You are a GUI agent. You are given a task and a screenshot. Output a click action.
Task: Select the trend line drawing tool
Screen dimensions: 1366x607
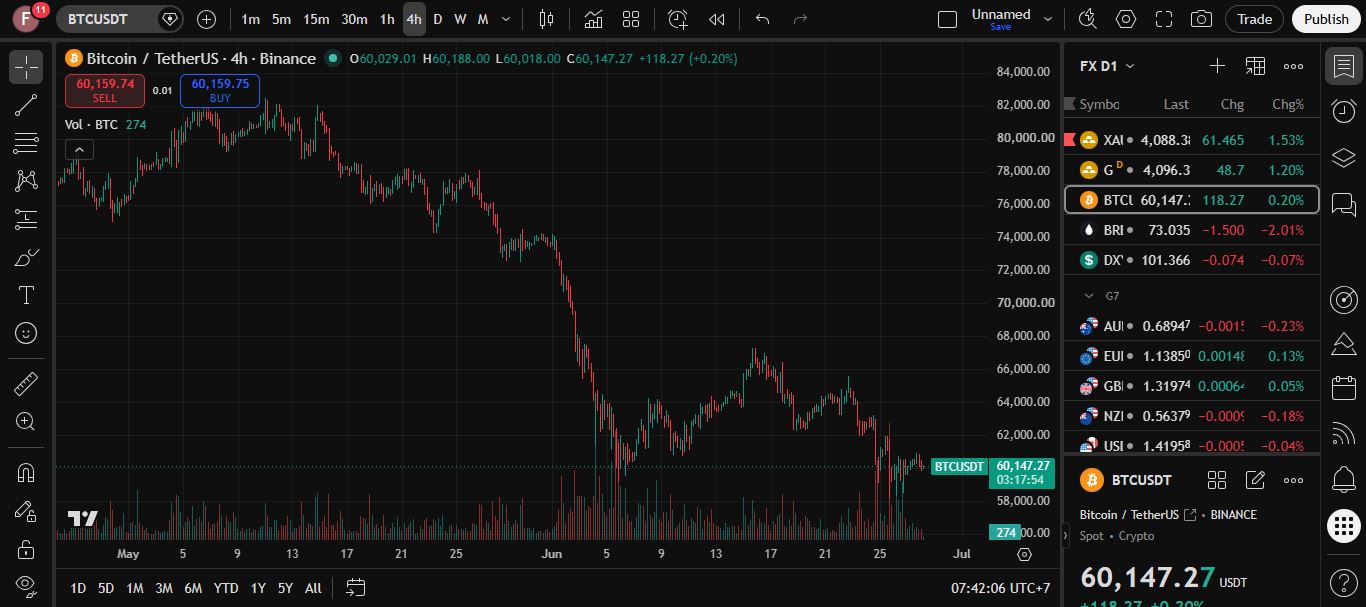click(x=26, y=105)
